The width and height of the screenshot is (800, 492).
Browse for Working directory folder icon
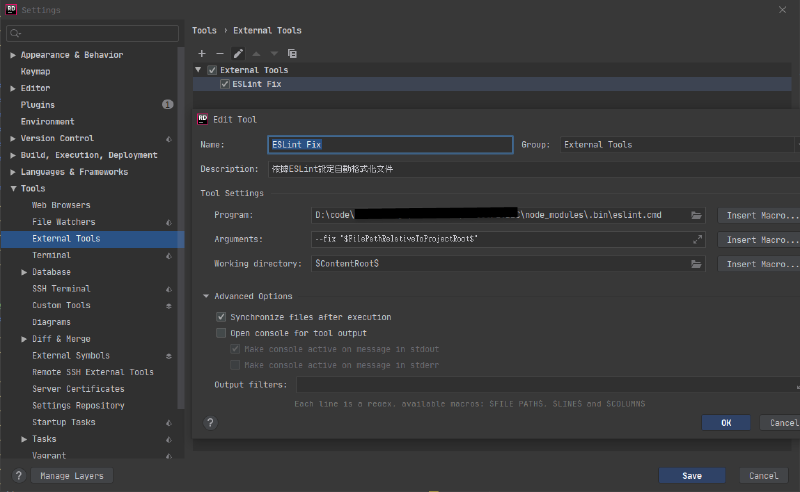[696, 264]
